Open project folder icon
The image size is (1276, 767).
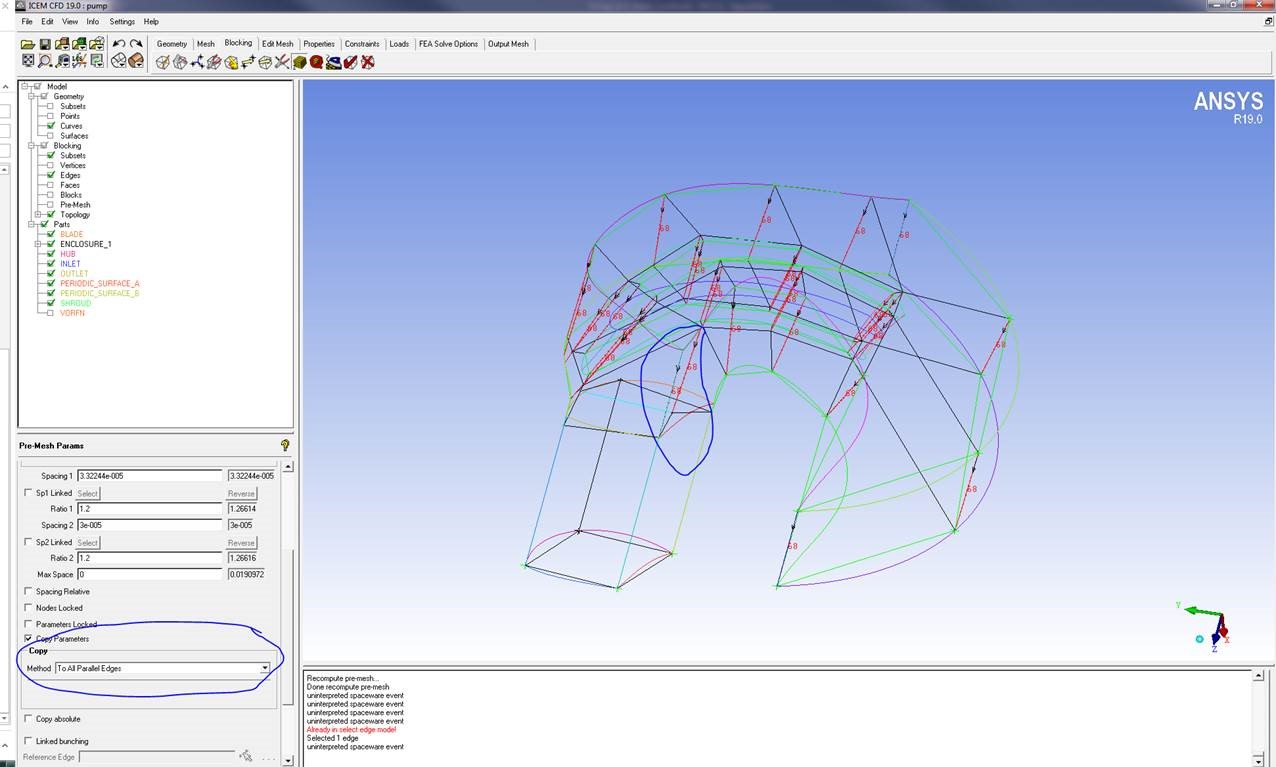point(28,44)
